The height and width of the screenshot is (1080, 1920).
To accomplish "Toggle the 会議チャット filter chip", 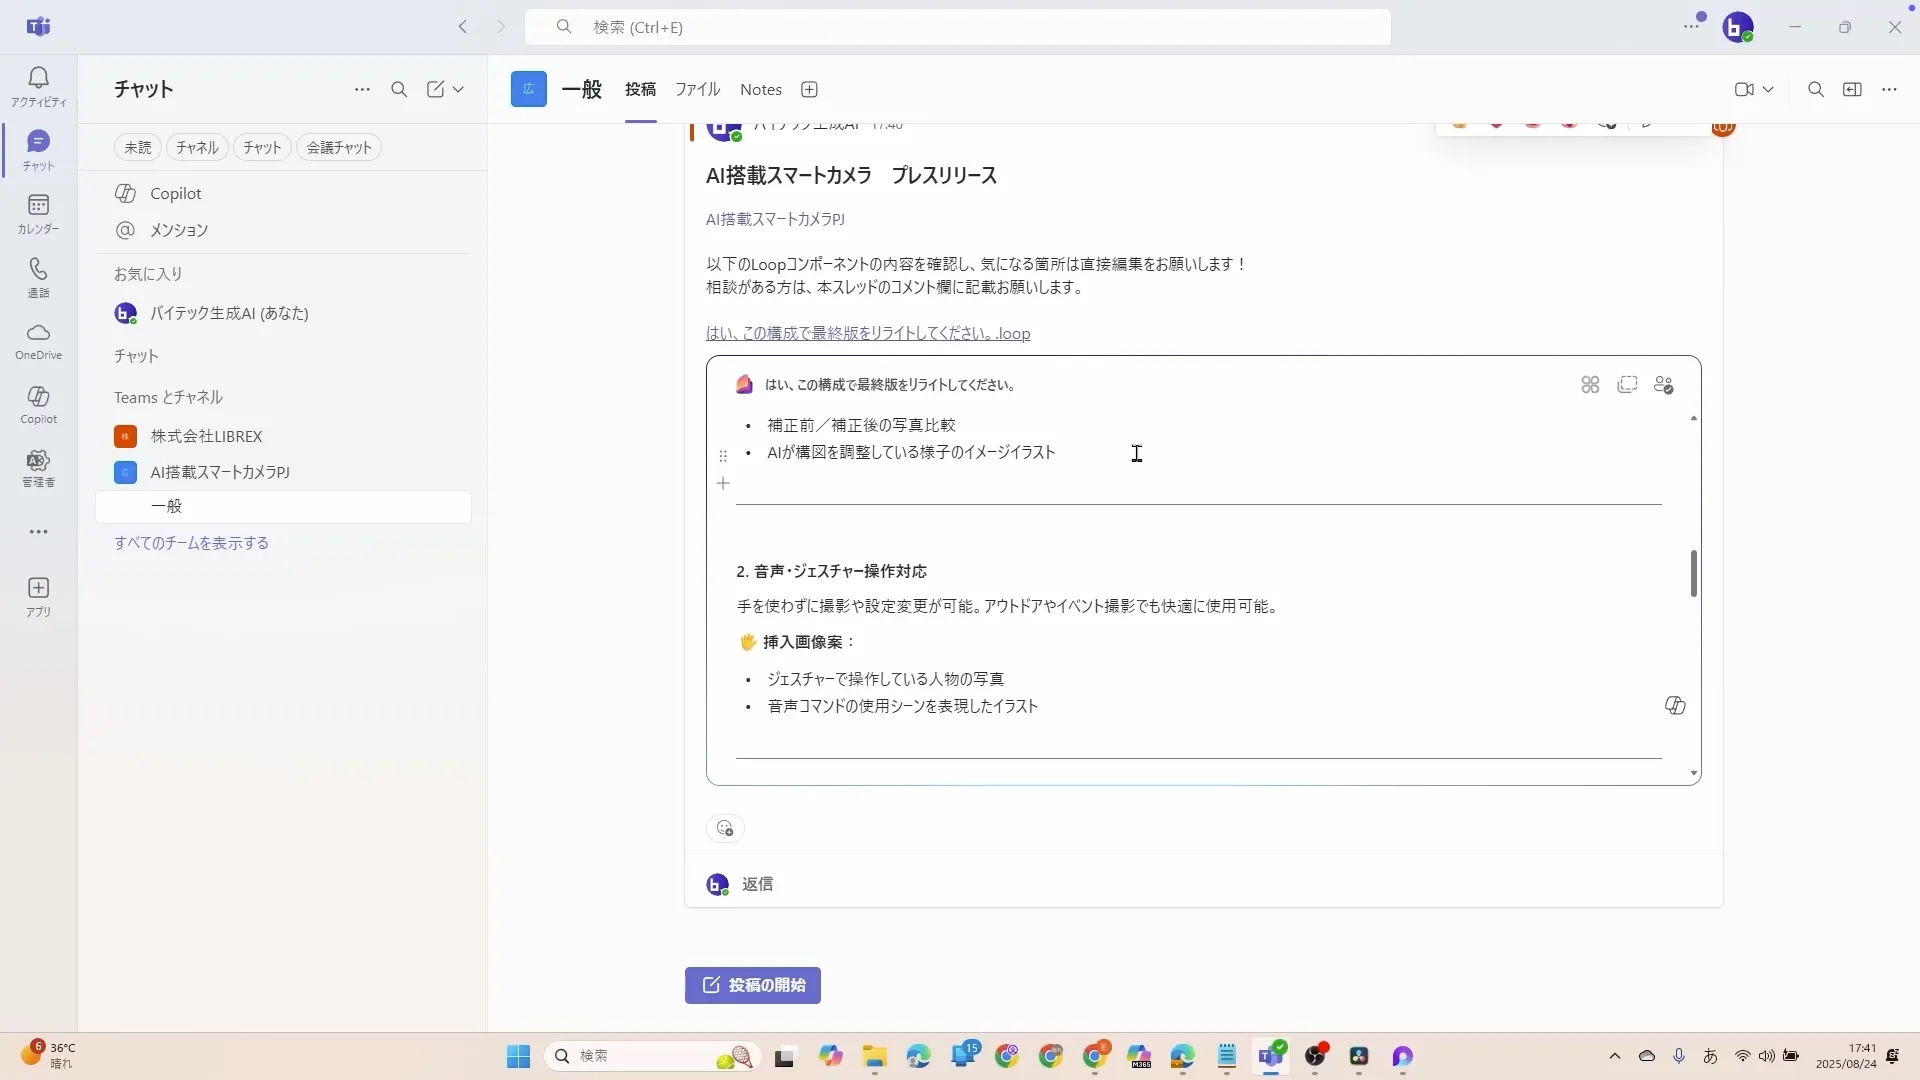I will tap(339, 147).
